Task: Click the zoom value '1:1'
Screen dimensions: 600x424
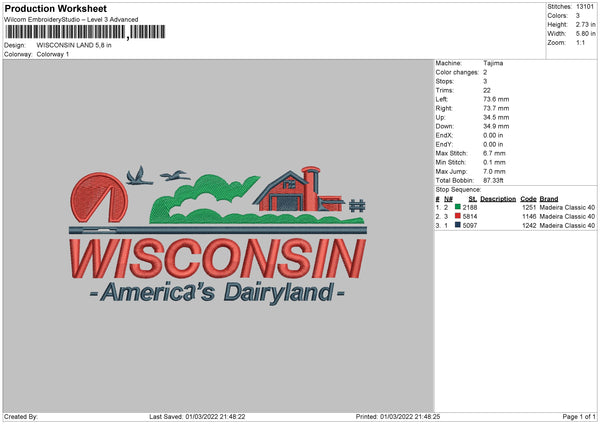Action: click(580, 42)
